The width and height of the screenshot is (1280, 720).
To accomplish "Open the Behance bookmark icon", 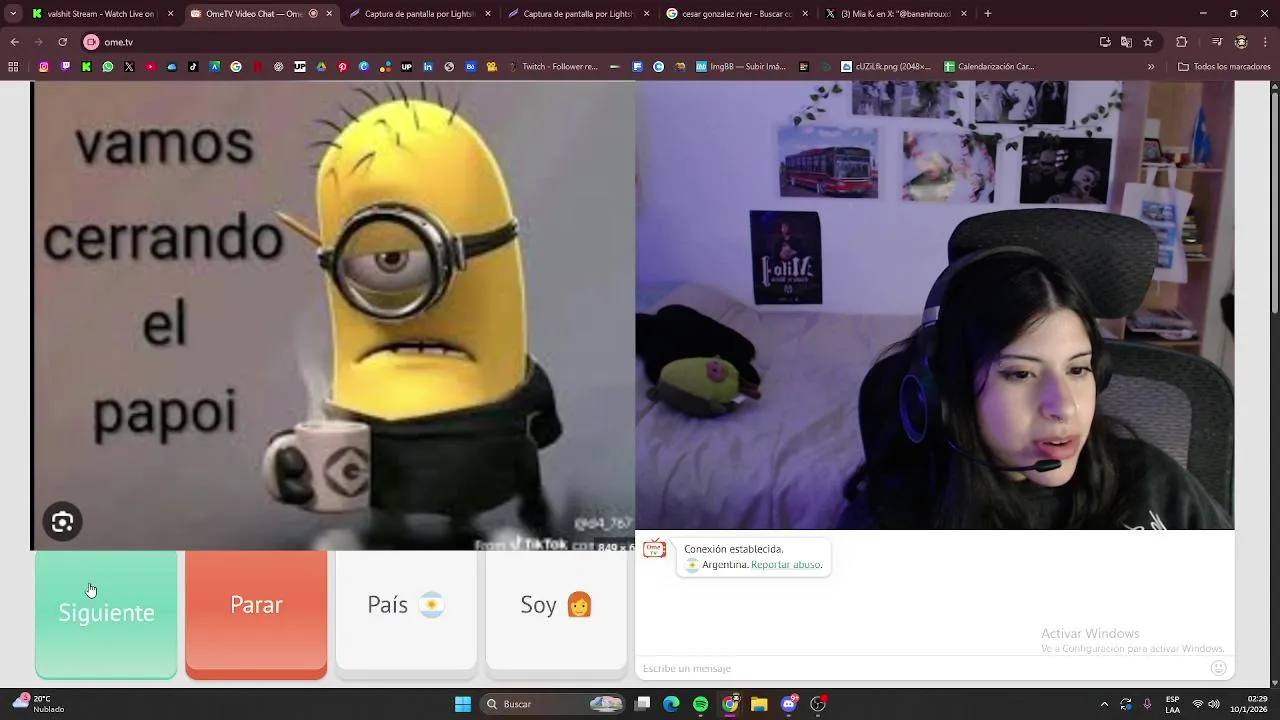I will (x=470, y=67).
